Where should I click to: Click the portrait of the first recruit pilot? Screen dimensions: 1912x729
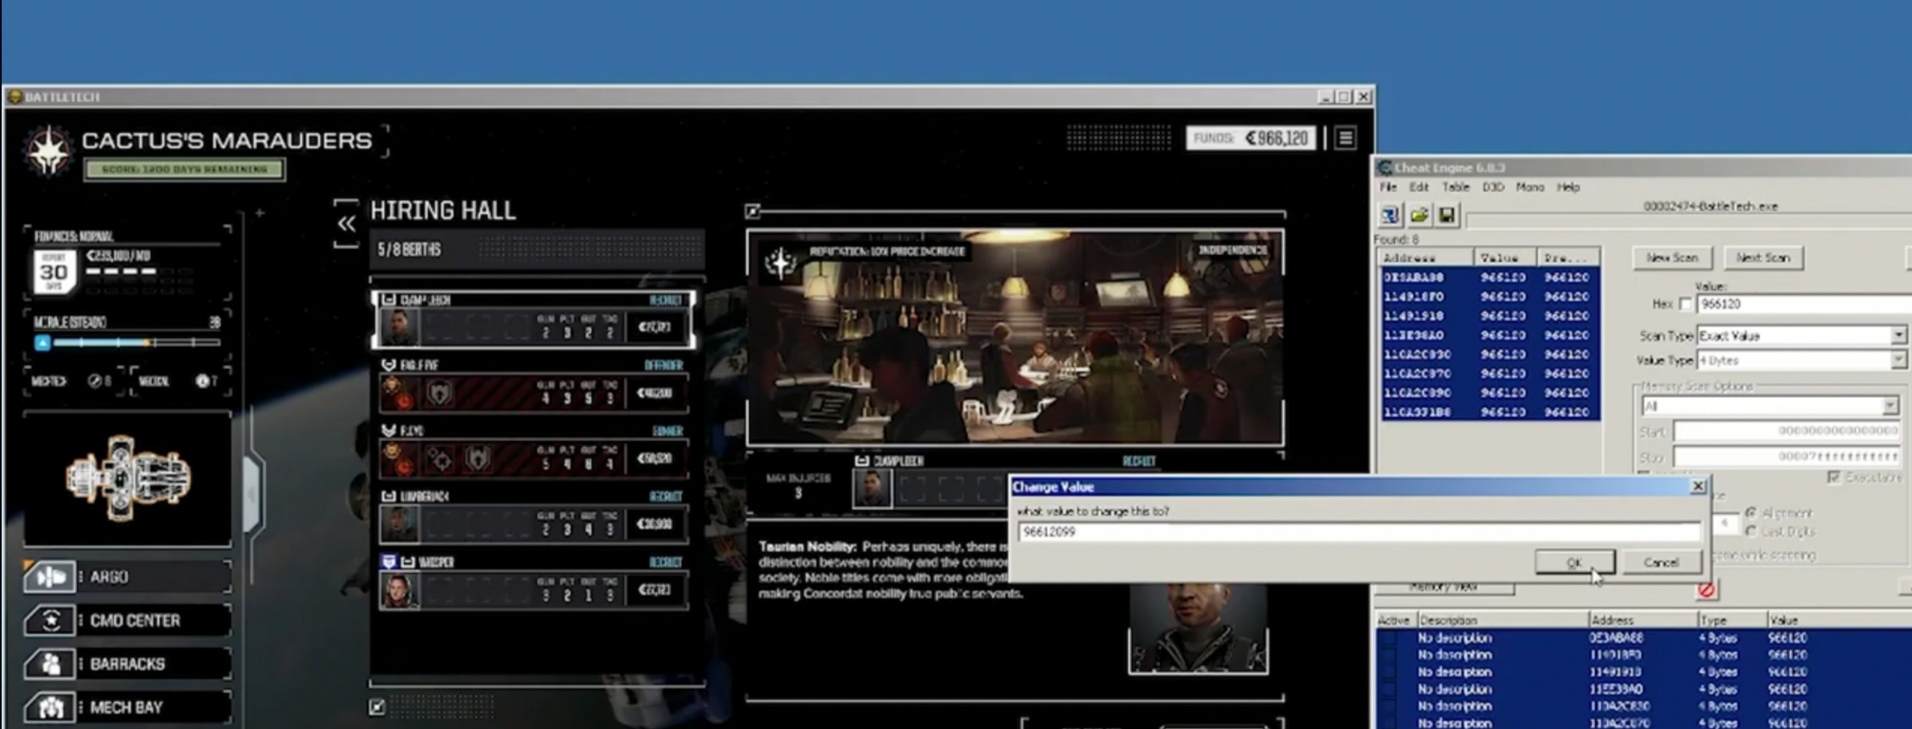coord(399,326)
